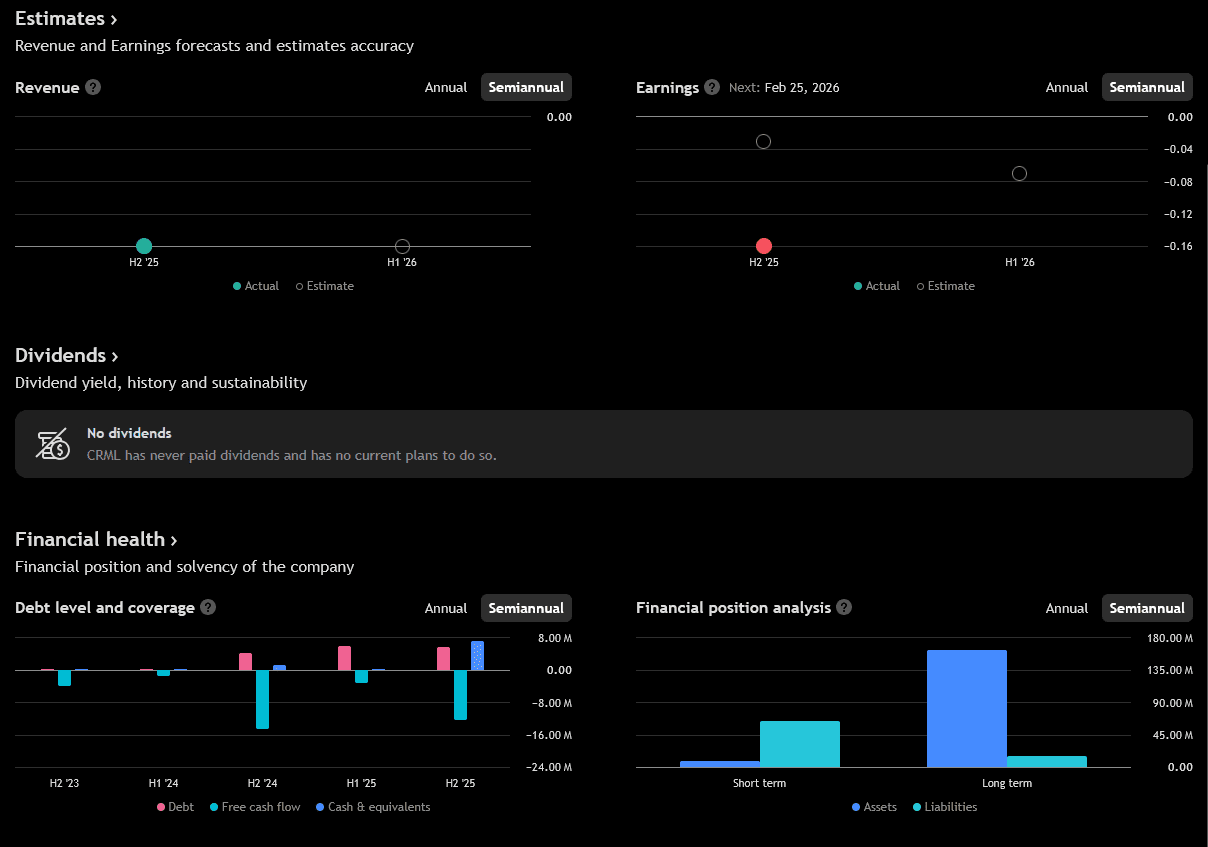Click the 'H1 '24' label on debt chart
1208x847 pixels.
click(x=163, y=783)
